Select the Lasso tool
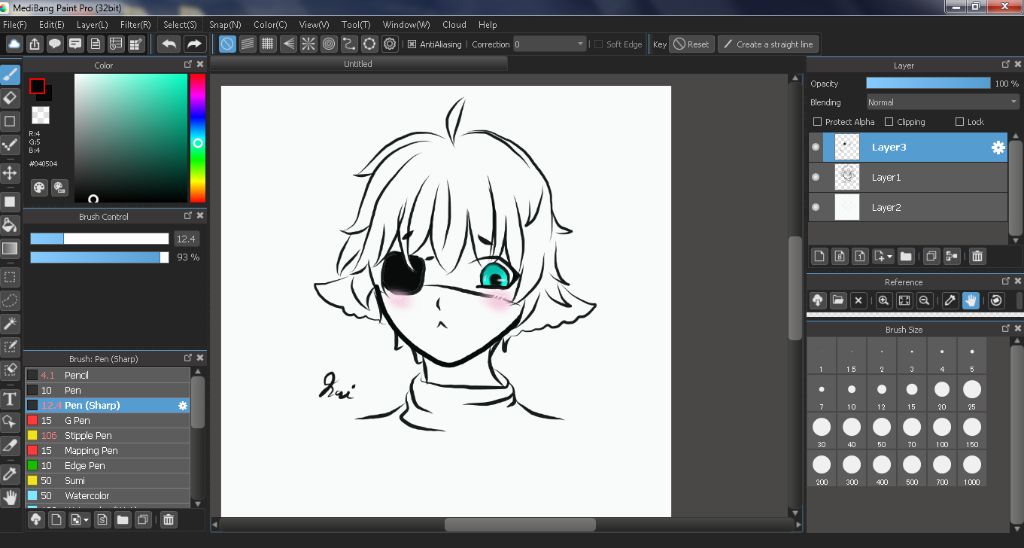This screenshot has width=1024, height=548. coord(10,300)
